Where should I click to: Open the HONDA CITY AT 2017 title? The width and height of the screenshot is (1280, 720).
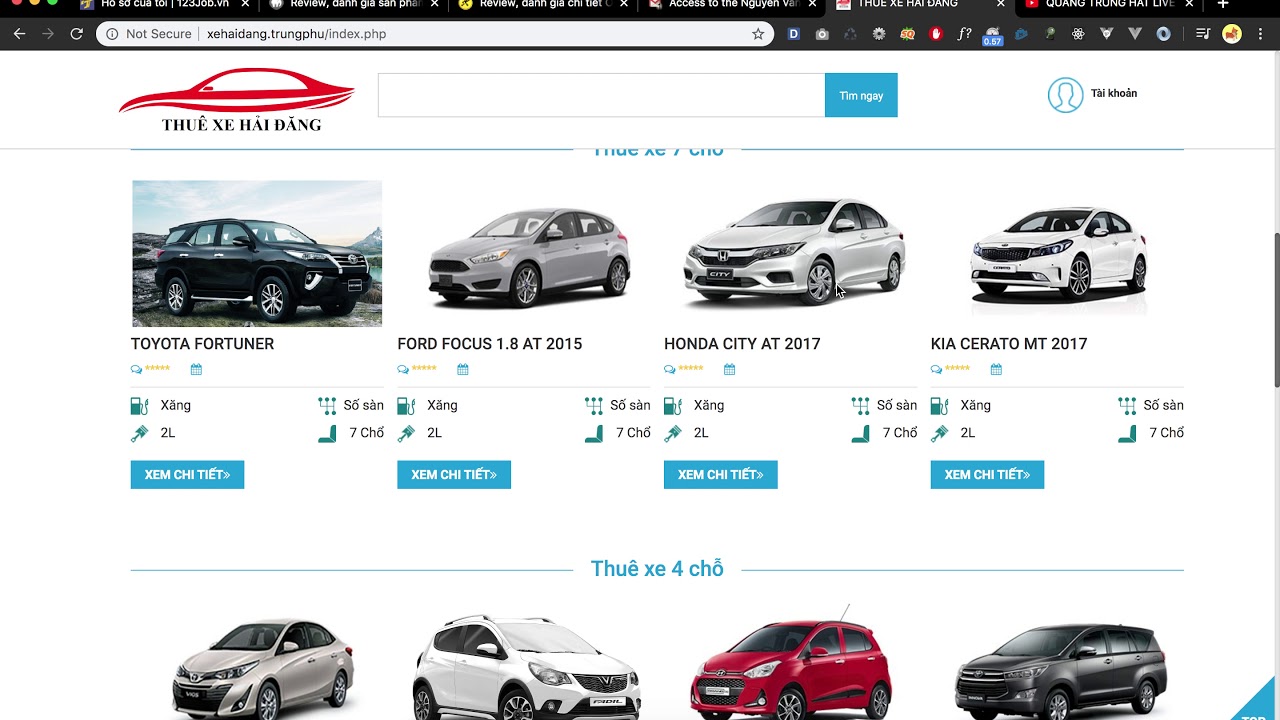point(742,344)
